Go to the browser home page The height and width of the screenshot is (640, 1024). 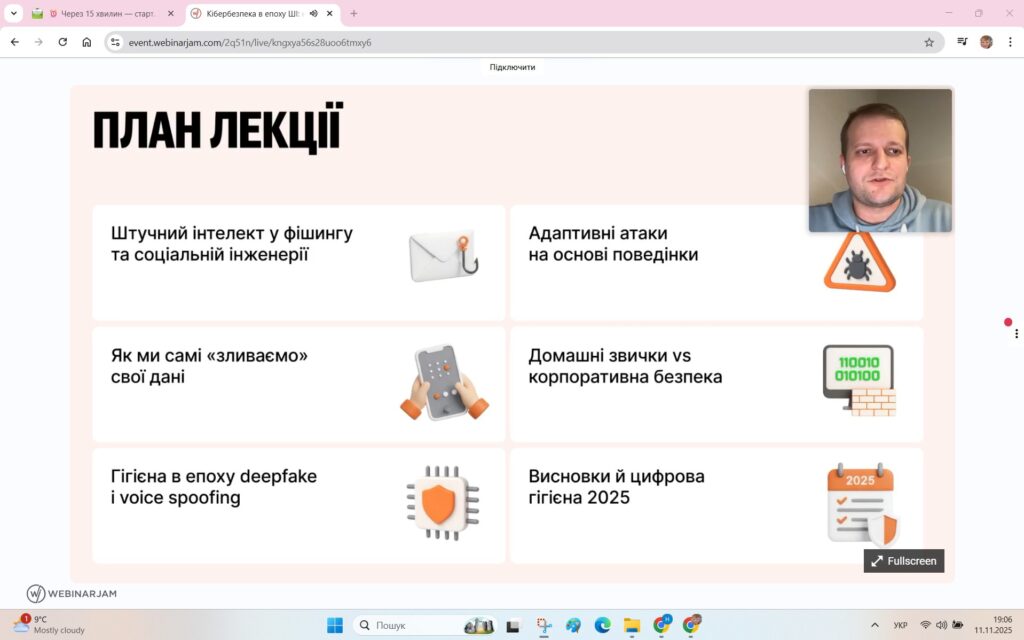click(87, 42)
